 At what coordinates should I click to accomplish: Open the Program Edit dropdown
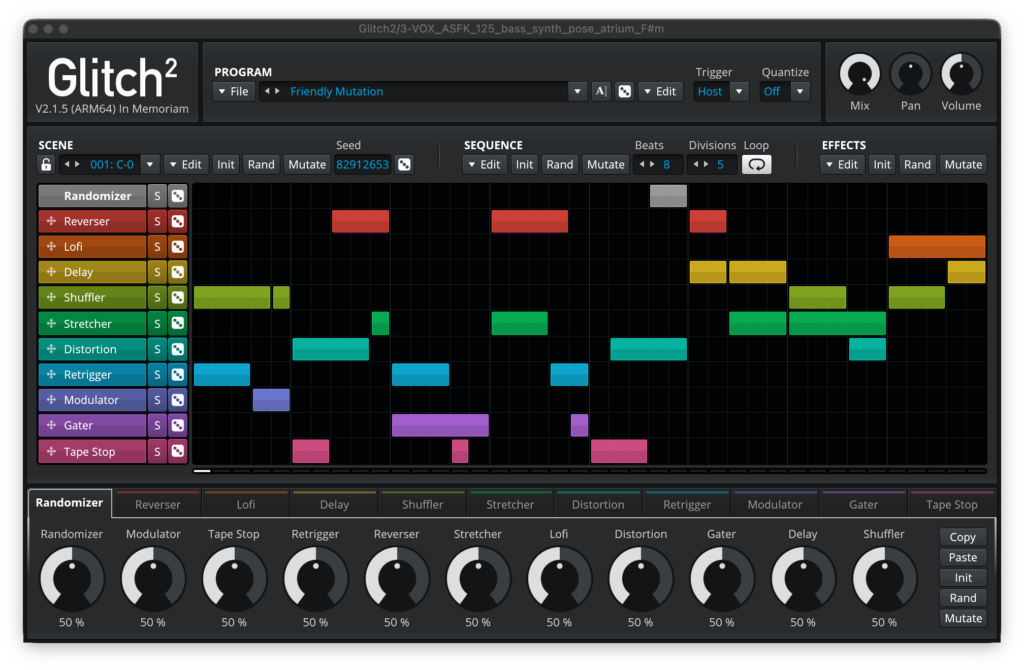[660, 91]
